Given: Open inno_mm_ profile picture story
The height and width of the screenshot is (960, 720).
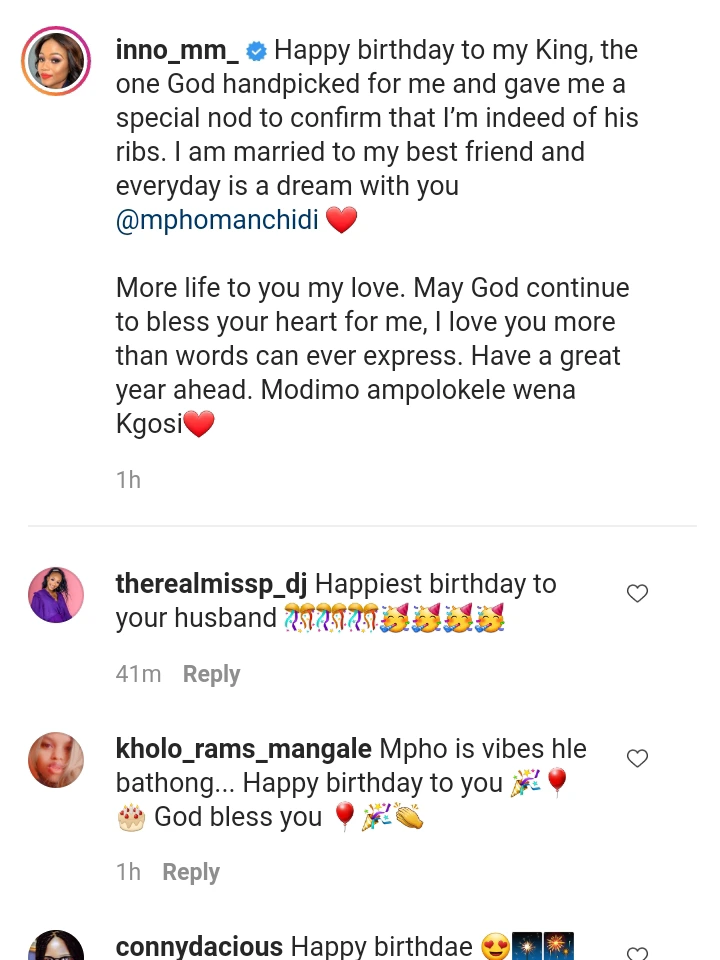Looking at the screenshot, I should [56, 61].
